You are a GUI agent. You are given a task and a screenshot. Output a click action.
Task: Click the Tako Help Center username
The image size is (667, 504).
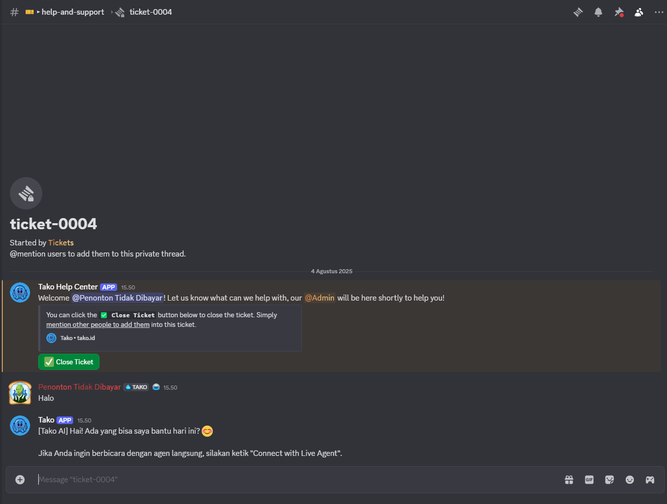point(68,287)
